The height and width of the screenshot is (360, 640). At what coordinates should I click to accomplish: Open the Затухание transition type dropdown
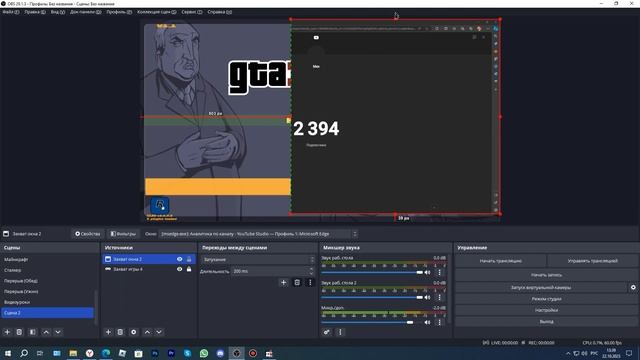coord(258,260)
